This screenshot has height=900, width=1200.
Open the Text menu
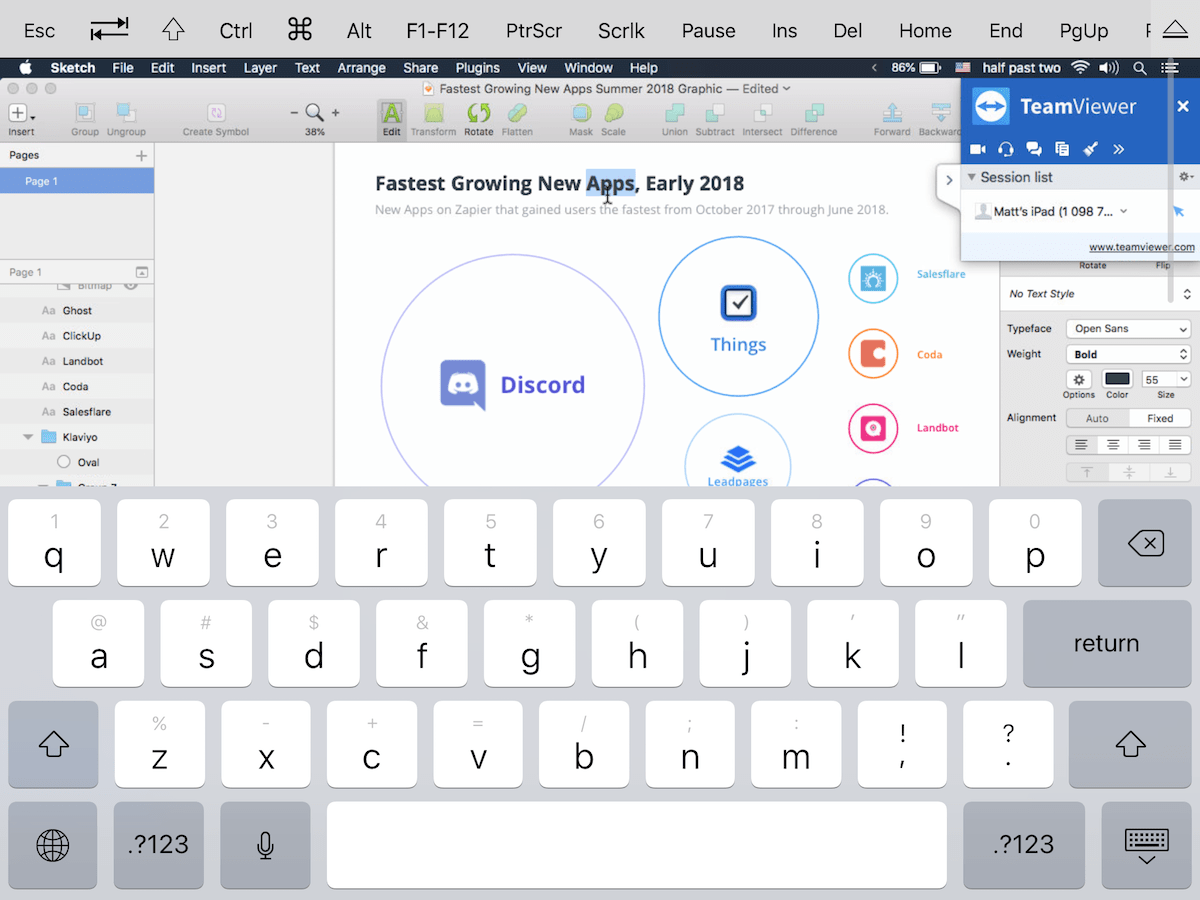click(x=307, y=68)
